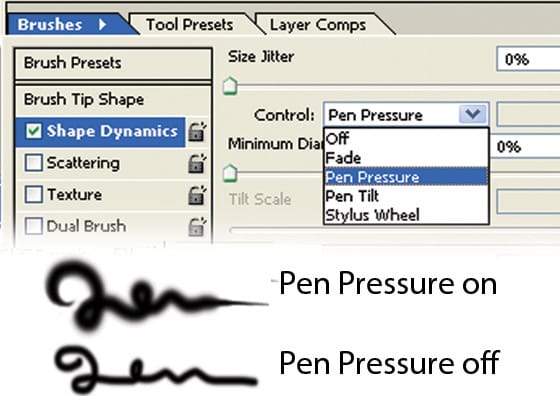The width and height of the screenshot is (560, 396).
Task: Enable the Texture checkbox
Action: (34, 195)
